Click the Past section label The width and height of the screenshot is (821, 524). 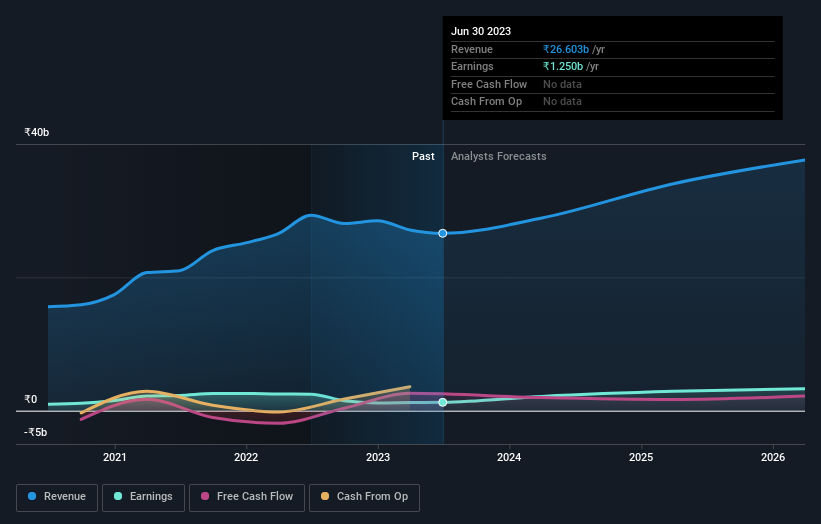[x=423, y=157]
